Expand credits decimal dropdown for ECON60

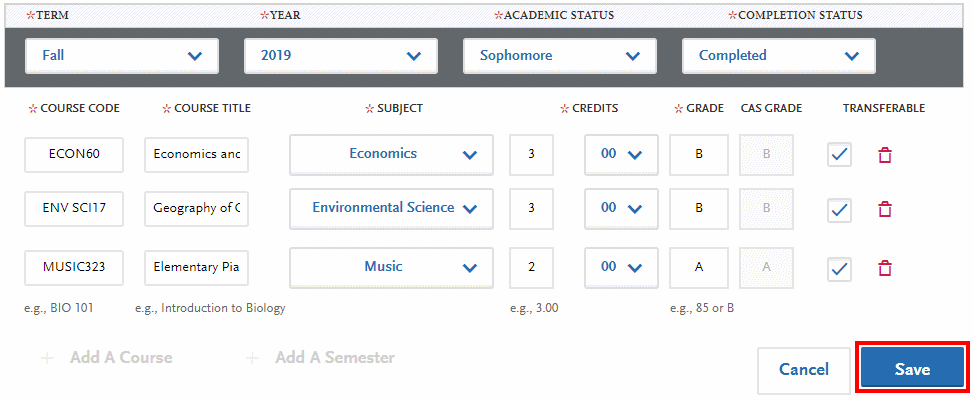[621, 154]
